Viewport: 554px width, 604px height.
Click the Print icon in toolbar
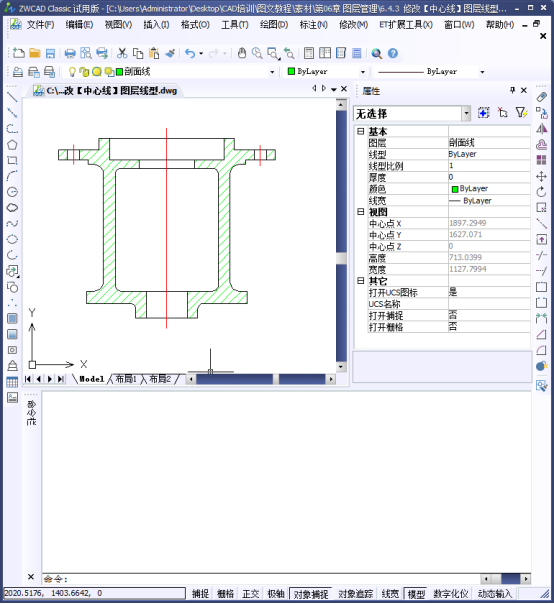tap(70, 53)
